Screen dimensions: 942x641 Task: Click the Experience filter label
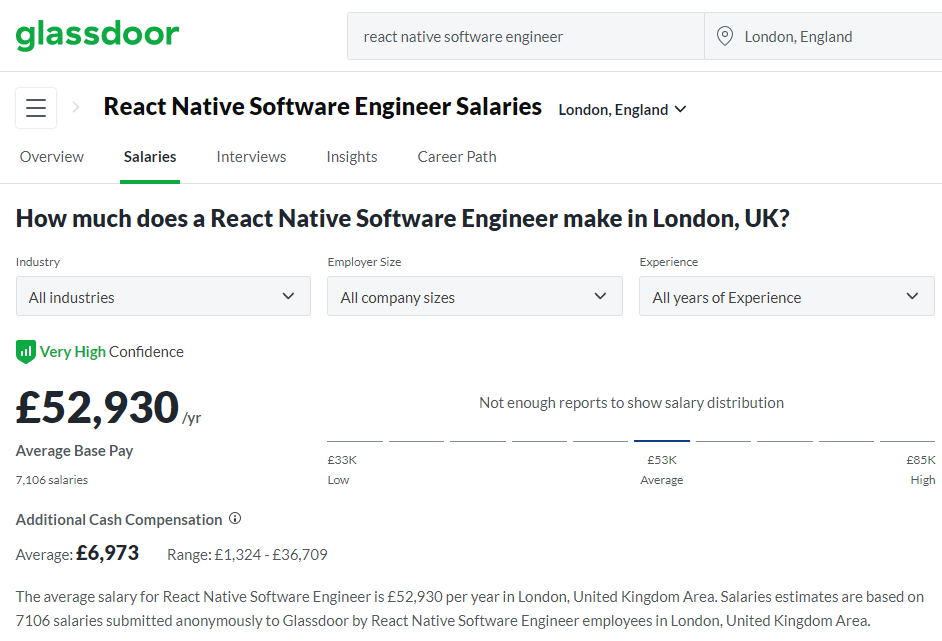pos(669,262)
